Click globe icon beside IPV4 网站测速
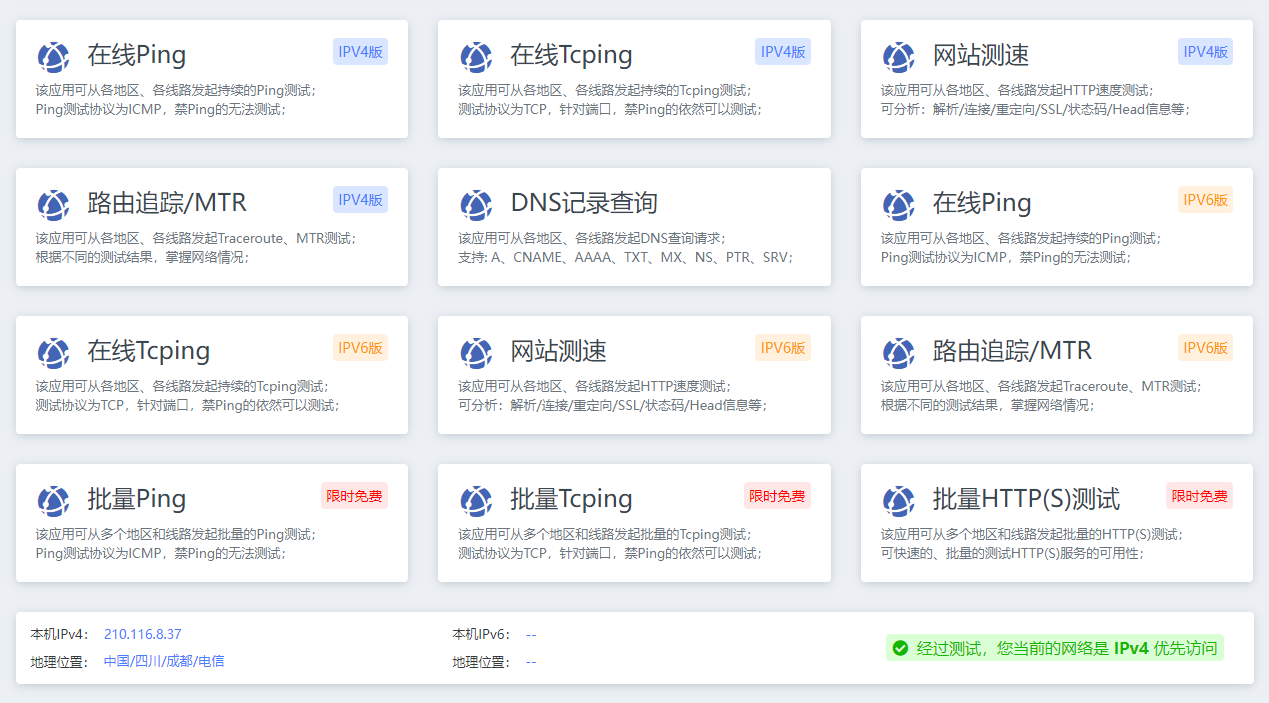Viewport: 1269px width, 703px height. 898,57
